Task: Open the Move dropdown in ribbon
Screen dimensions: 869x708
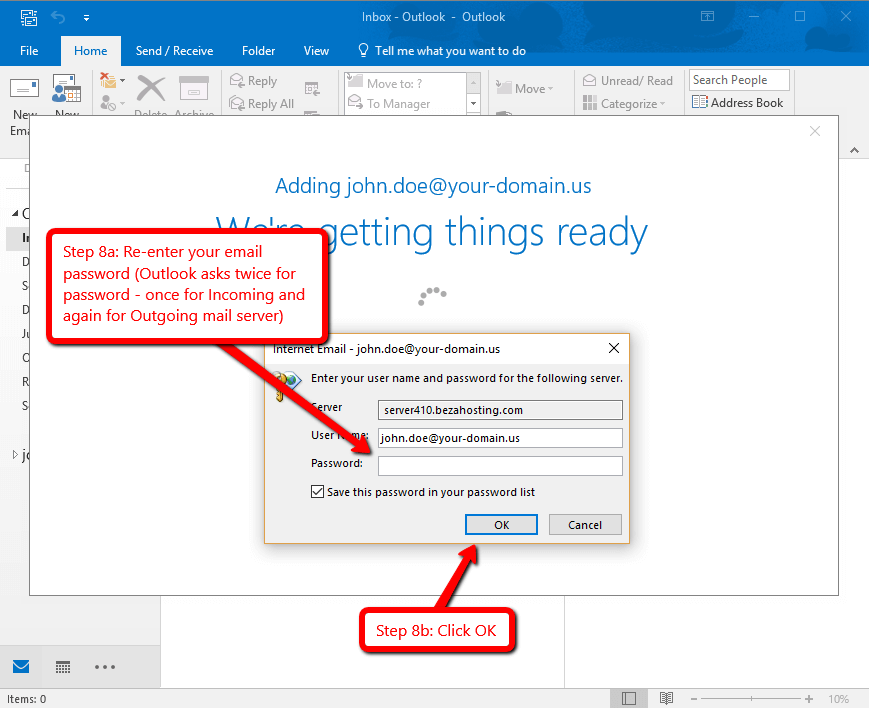Action: 525,89
